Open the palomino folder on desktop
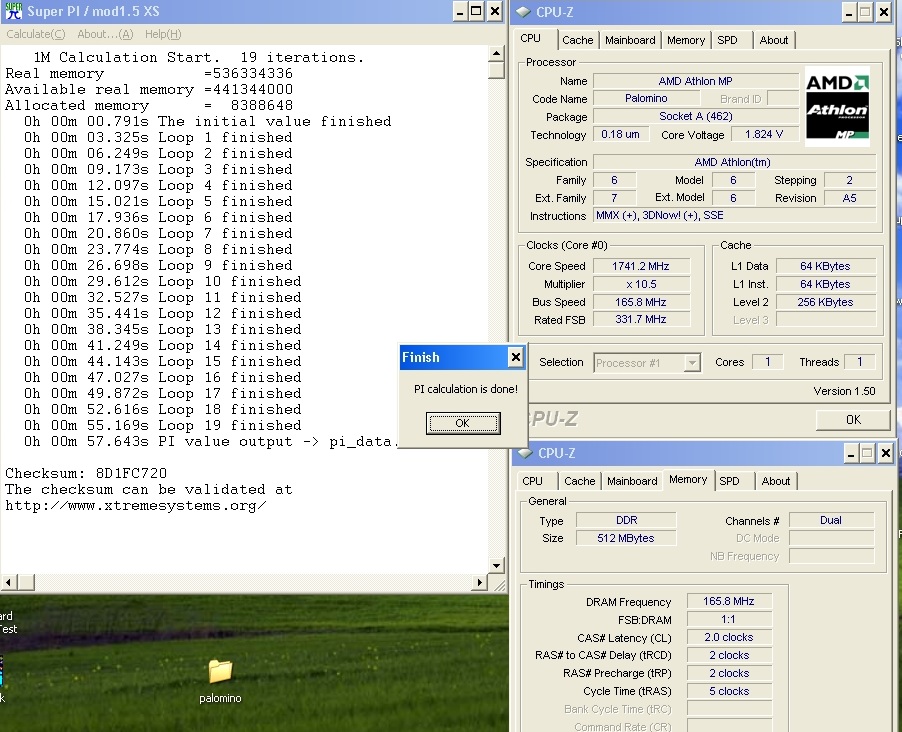The height and width of the screenshot is (732, 902). (x=219, y=672)
